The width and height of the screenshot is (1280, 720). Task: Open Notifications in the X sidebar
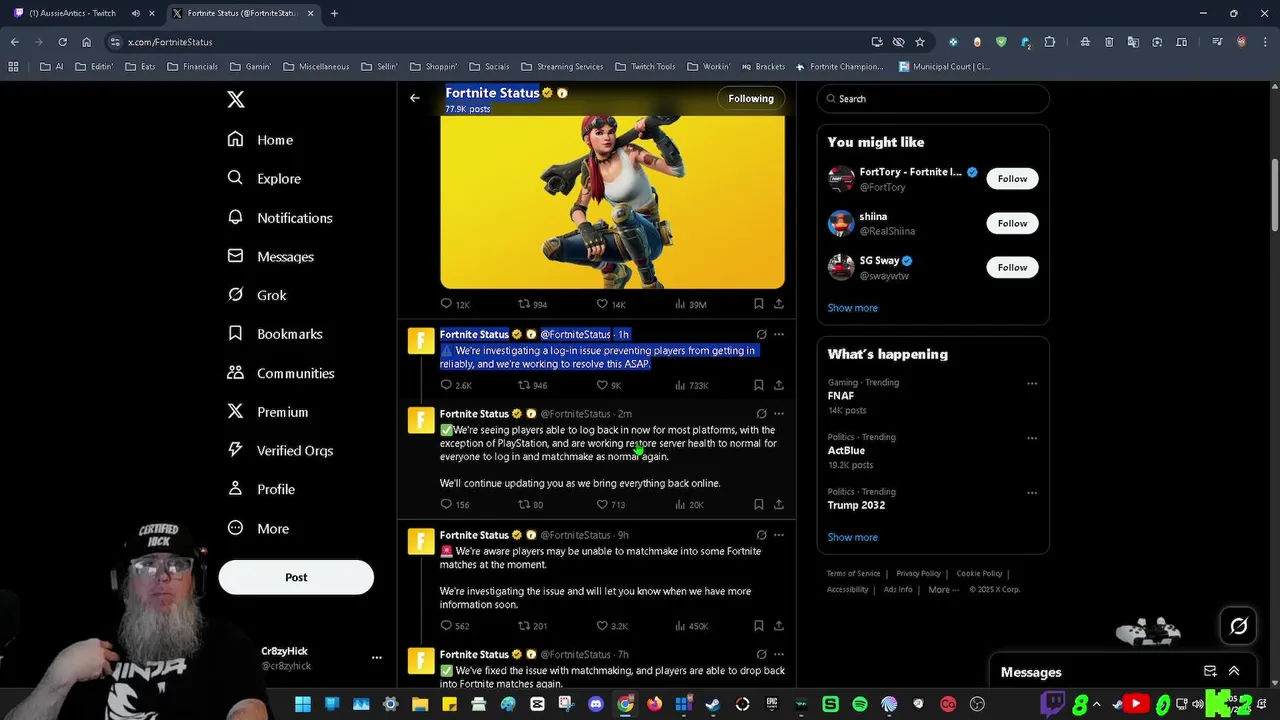point(280,217)
